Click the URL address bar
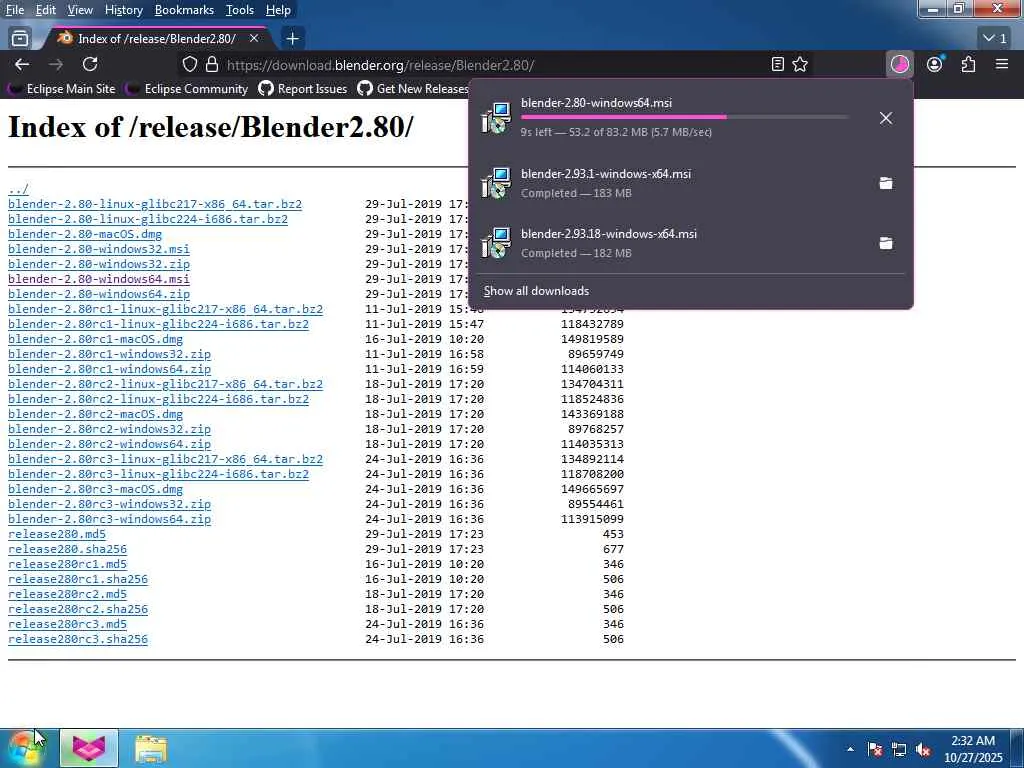This screenshot has height=768, width=1024. point(496,65)
